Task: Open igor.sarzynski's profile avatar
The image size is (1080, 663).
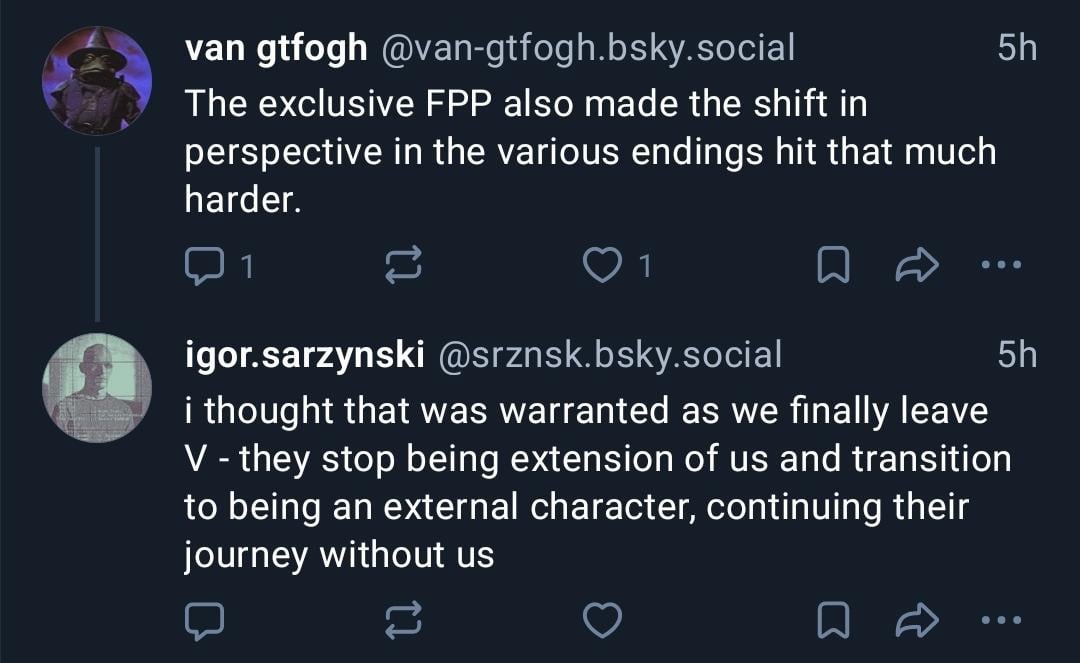Action: pos(97,387)
